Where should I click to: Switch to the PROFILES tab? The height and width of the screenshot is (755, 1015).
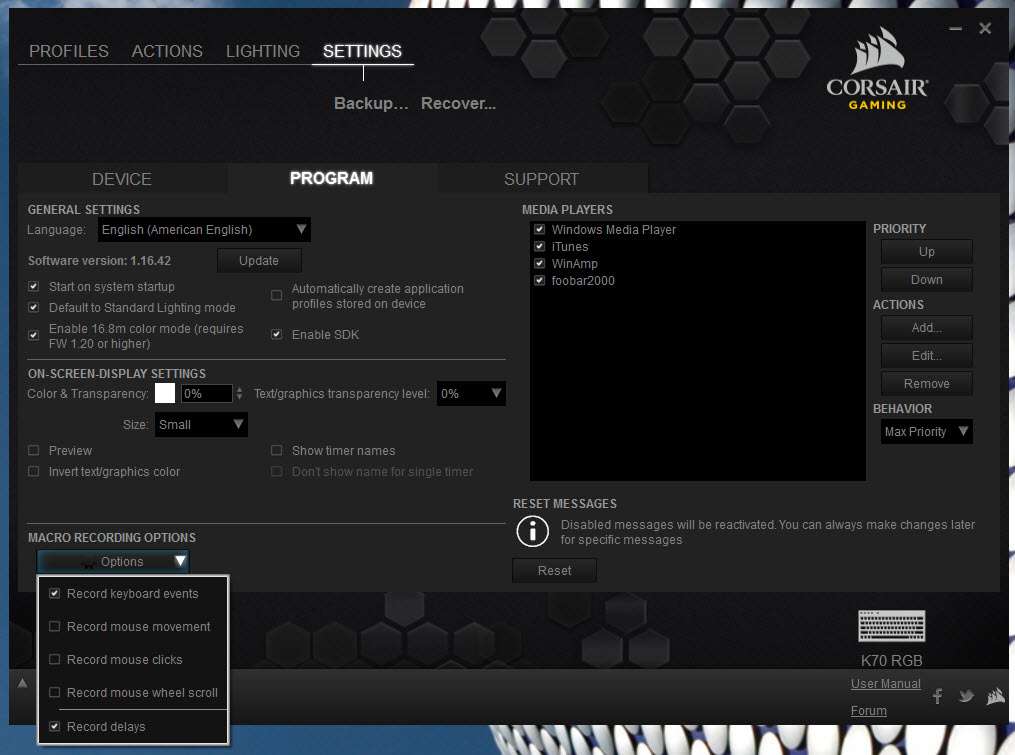tap(69, 51)
